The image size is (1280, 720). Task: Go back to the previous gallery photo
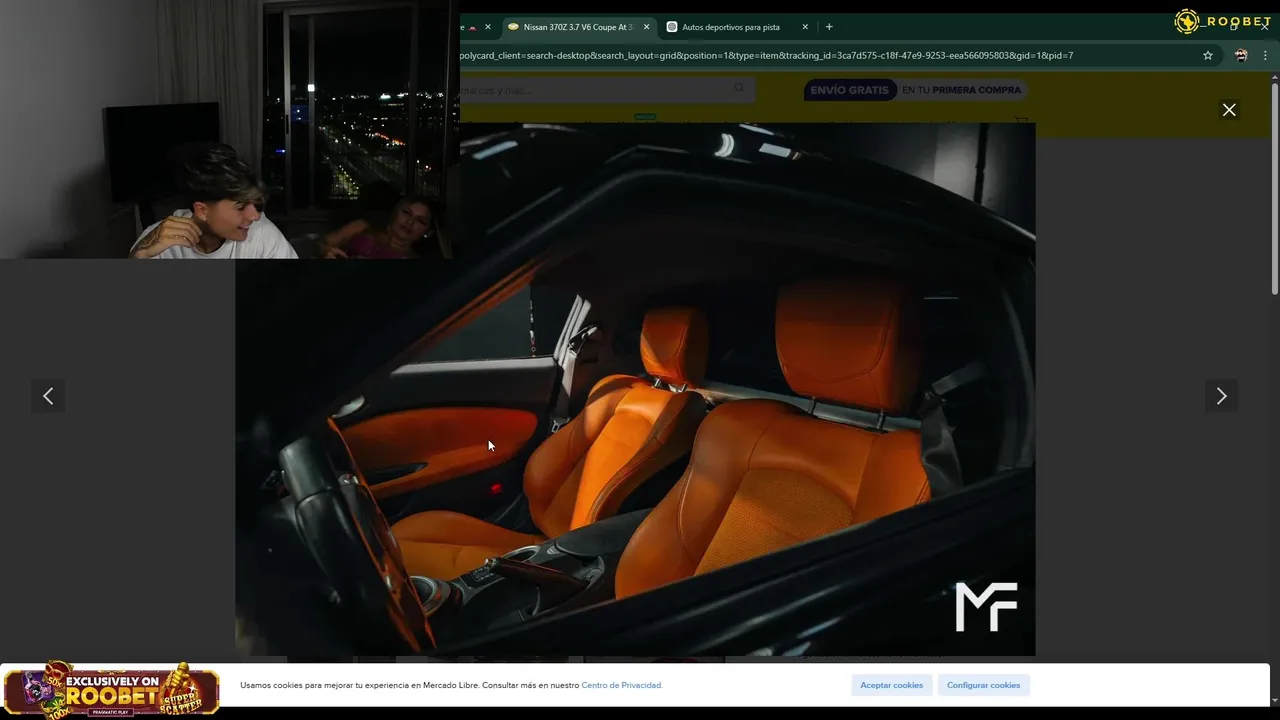coord(48,396)
